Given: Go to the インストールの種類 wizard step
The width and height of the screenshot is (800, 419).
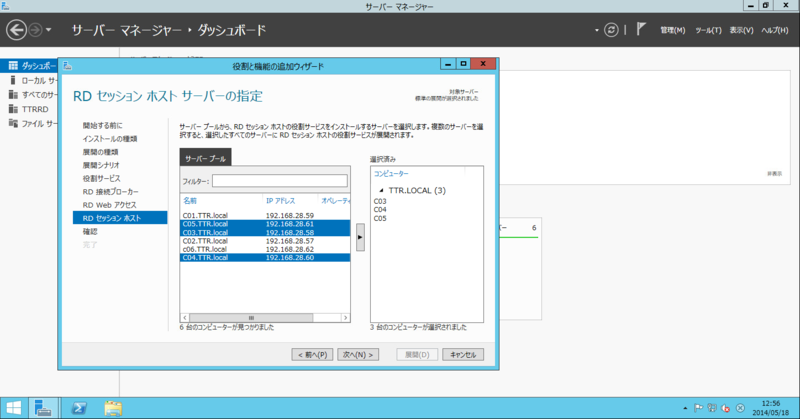Looking at the screenshot, I should pyautogui.click(x=110, y=139).
